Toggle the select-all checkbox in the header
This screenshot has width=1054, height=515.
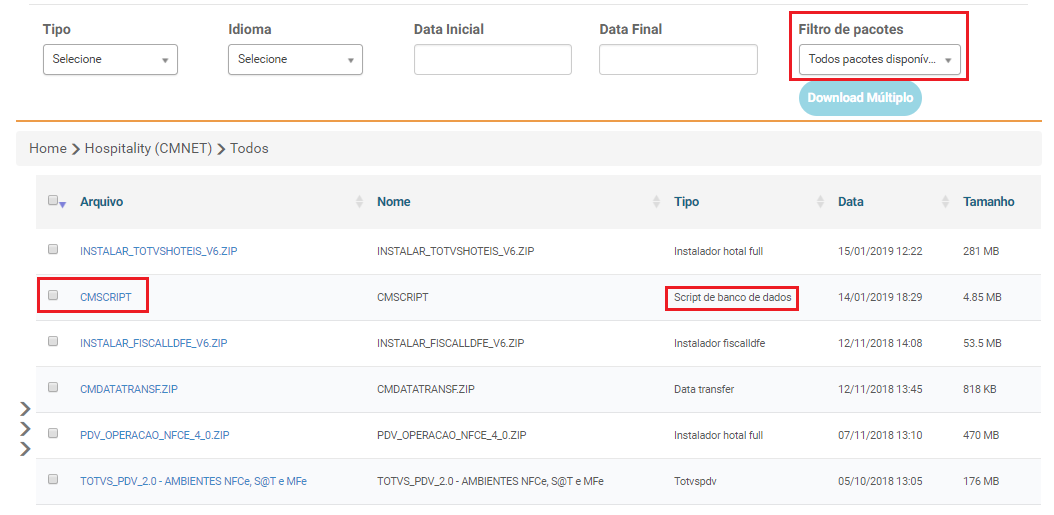click(53, 200)
